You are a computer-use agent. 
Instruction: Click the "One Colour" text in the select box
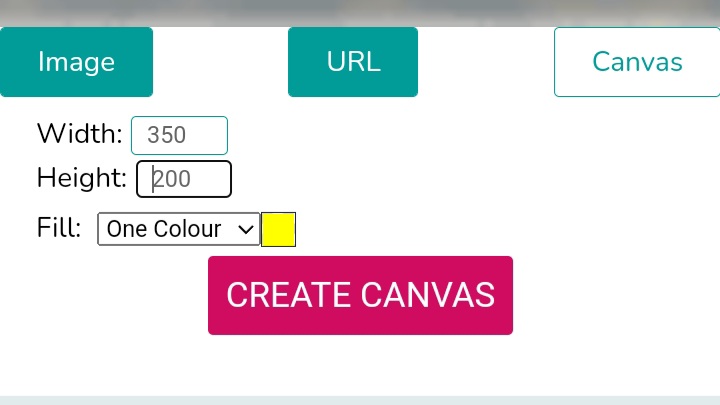click(x=167, y=229)
